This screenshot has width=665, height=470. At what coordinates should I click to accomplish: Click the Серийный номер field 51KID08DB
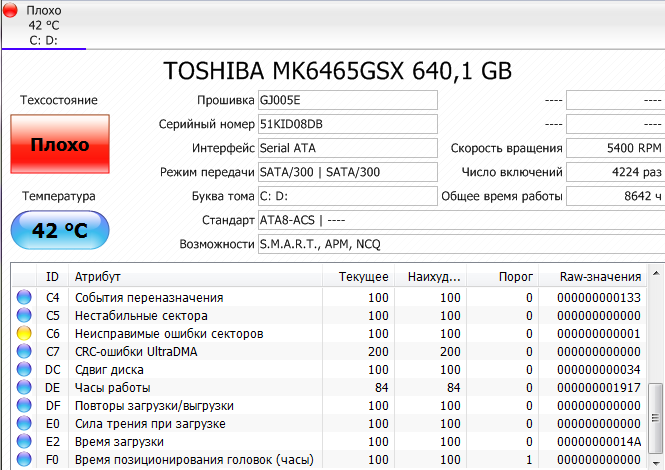348,124
